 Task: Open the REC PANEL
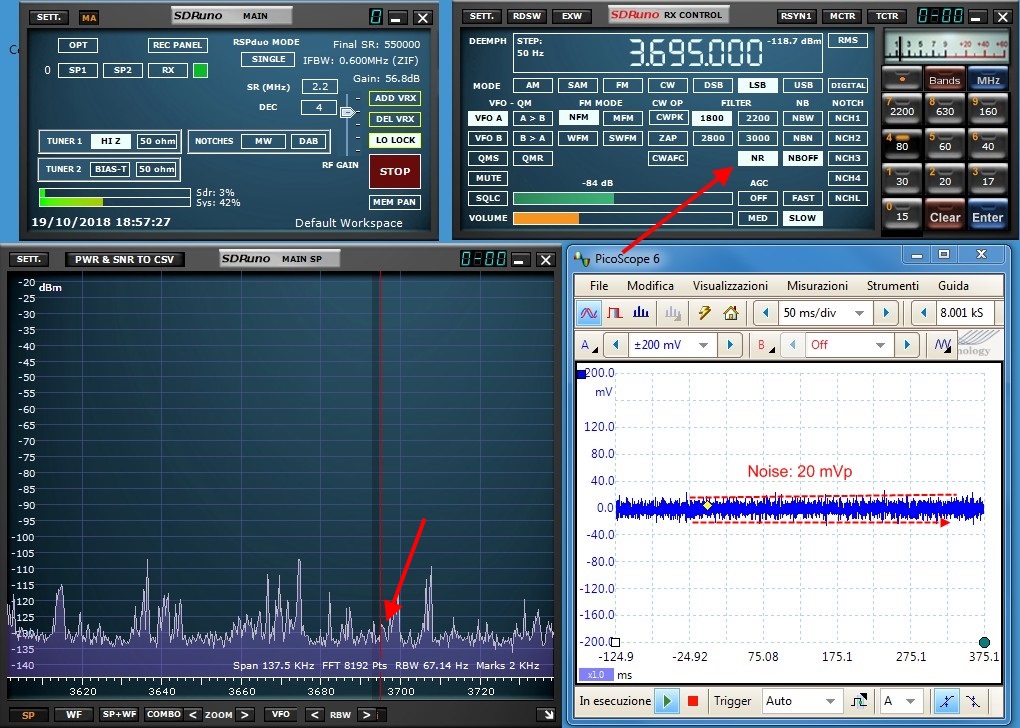(178, 45)
